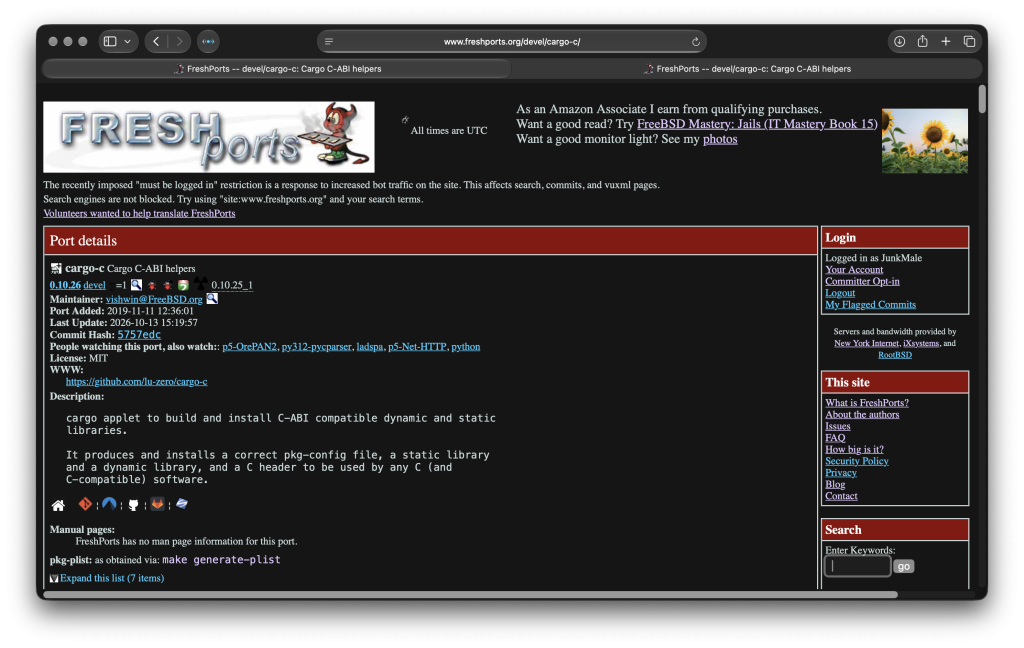Click the vertical page scrollbar
1024x648 pixels.
982,99
